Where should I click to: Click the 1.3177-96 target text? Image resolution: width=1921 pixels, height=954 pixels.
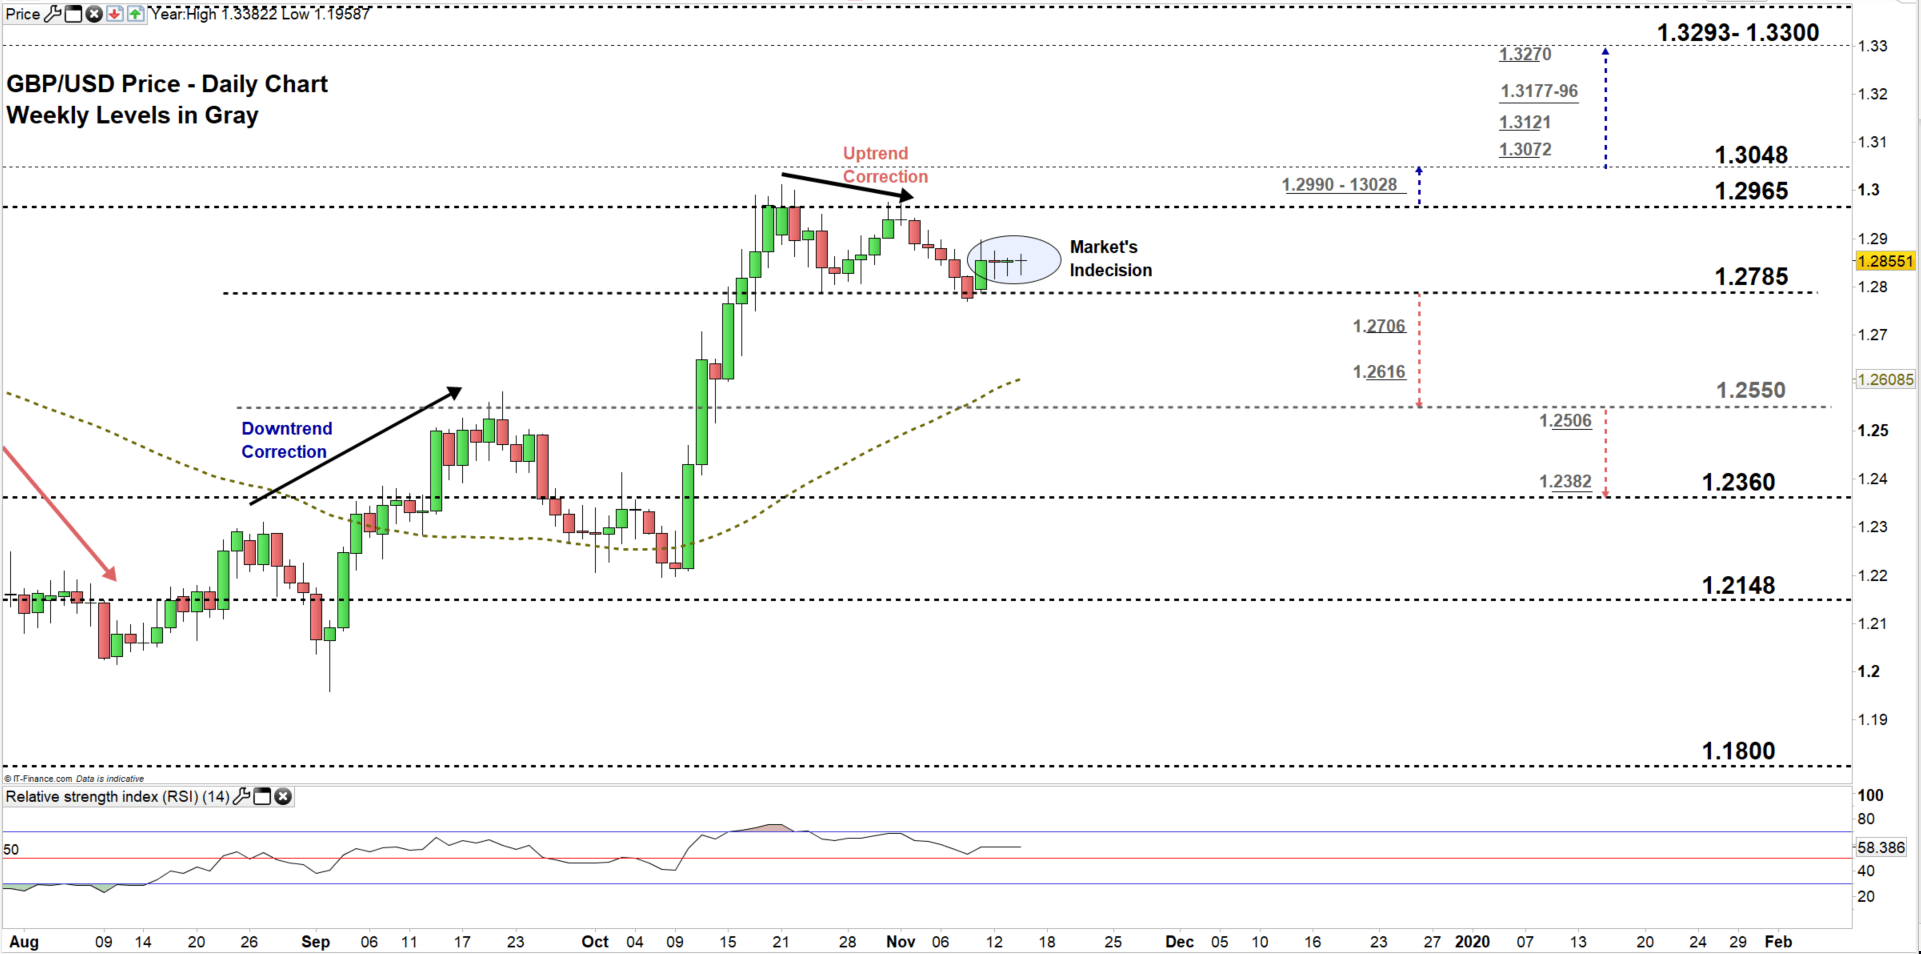1539,91
